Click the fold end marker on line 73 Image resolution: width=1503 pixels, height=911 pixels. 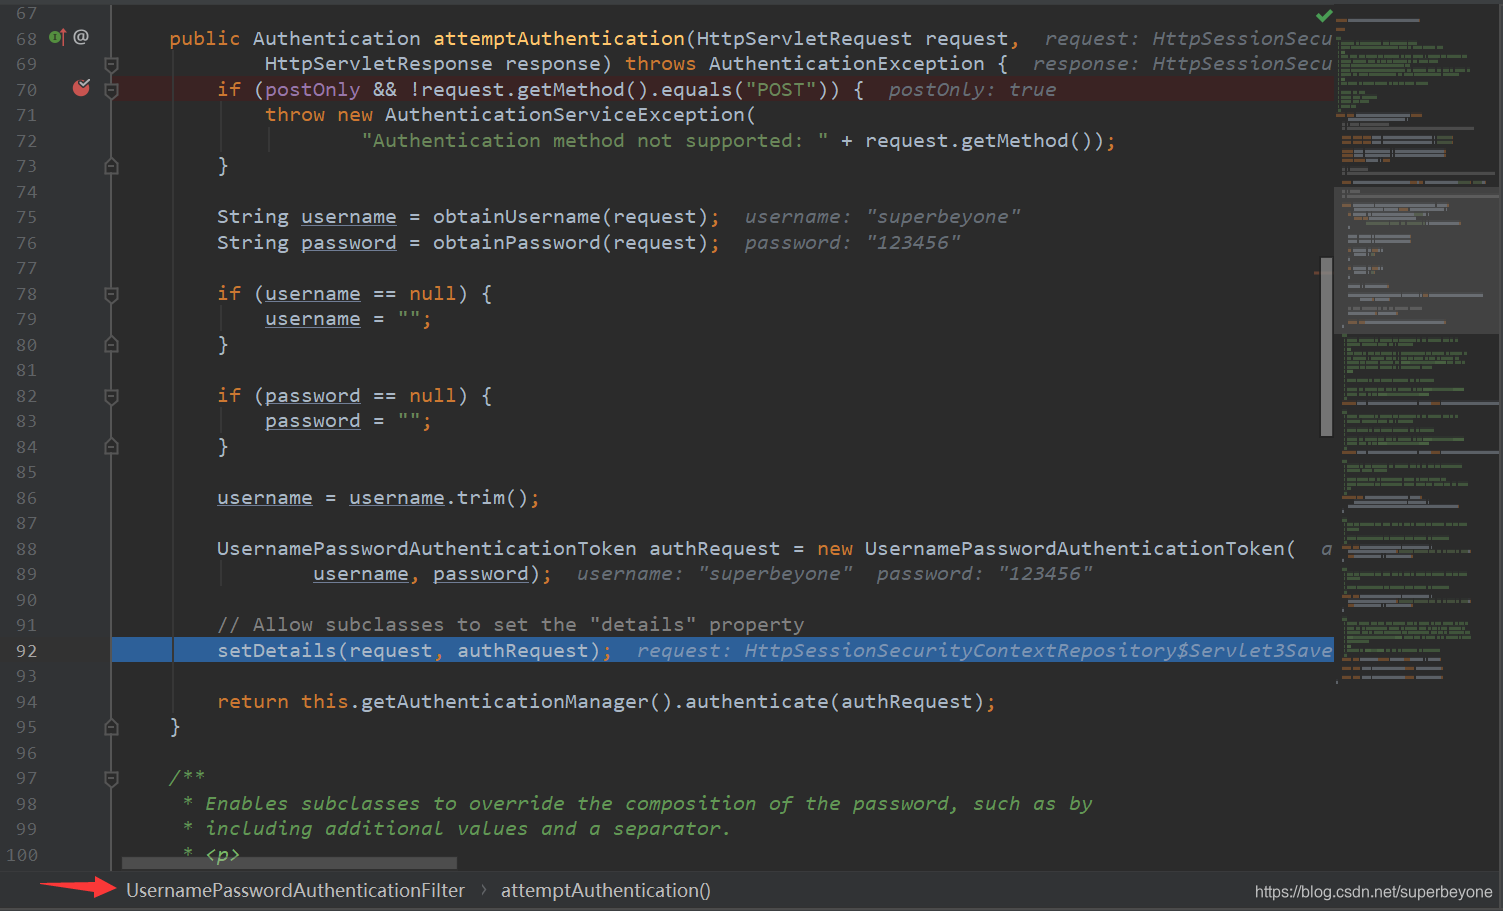point(112,166)
